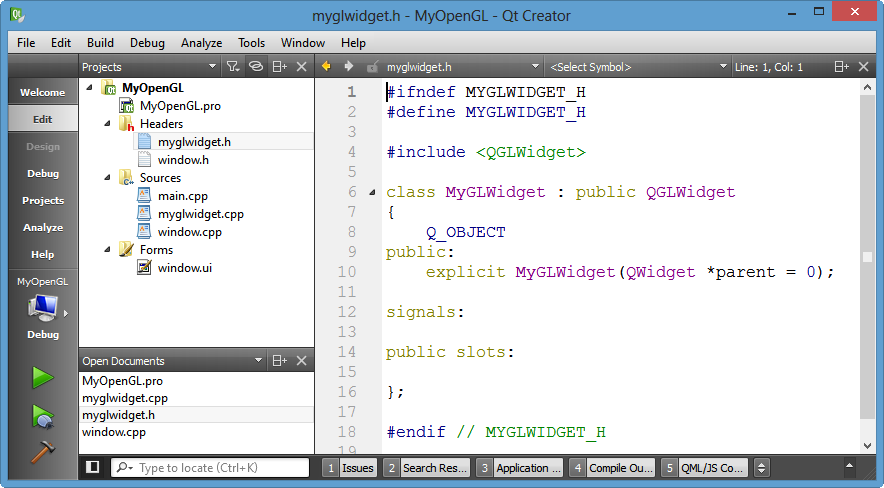This screenshot has height=488, width=884.
Task: Open the Build menu
Action: coord(100,43)
